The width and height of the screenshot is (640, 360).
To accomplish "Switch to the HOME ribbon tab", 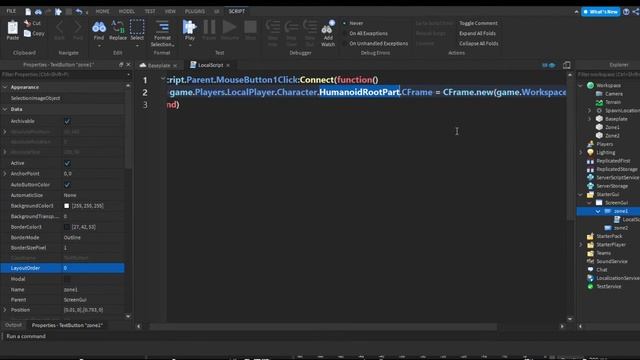I will pyautogui.click(x=102, y=11).
